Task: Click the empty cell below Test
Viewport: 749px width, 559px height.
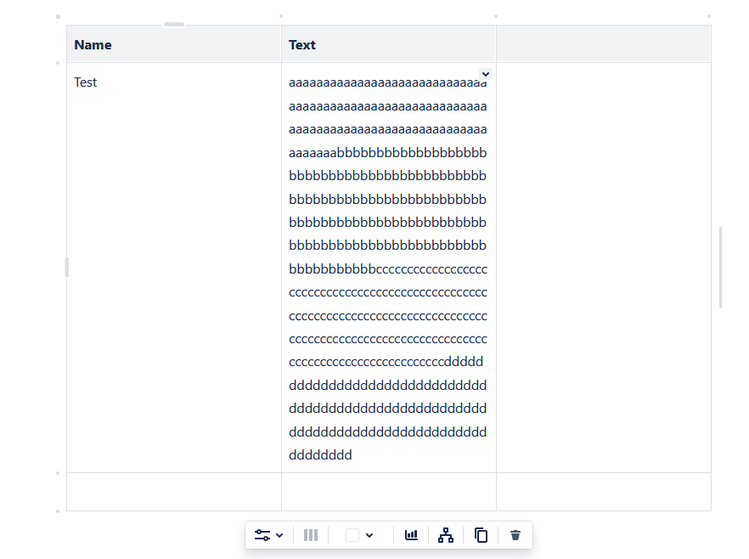Action: (174, 492)
